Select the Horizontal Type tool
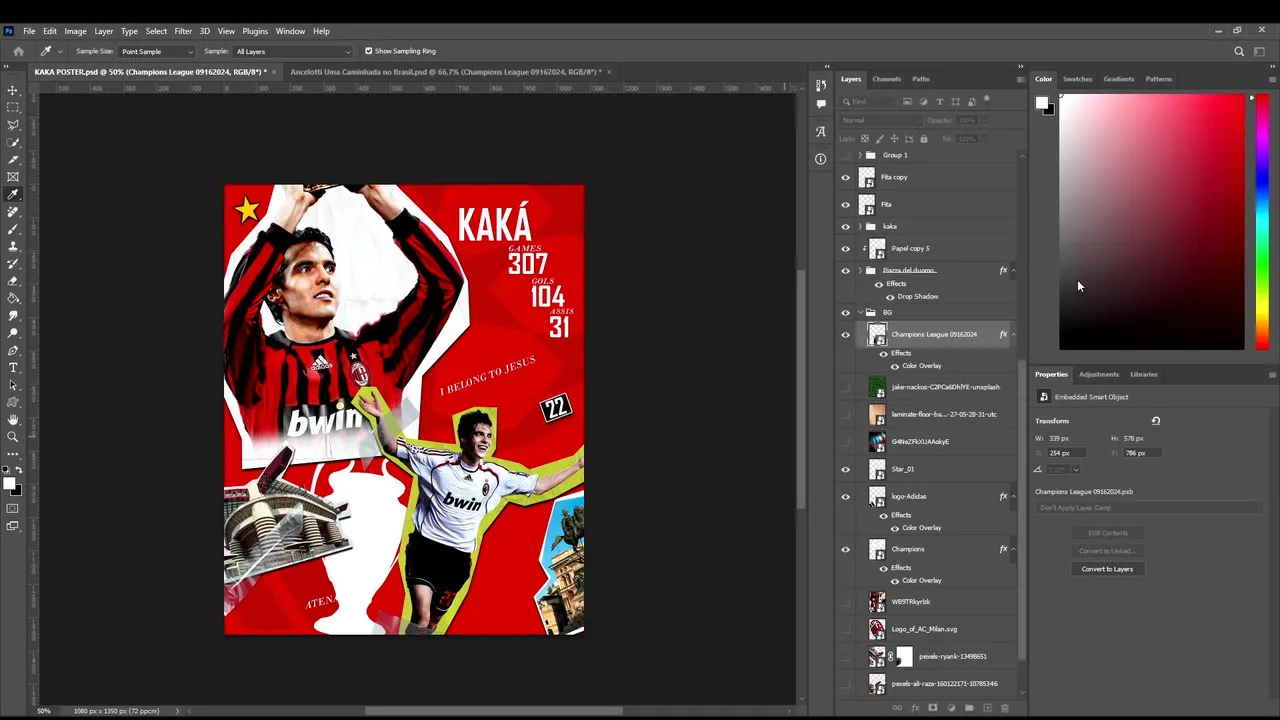This screenshot has width=1280, height=720. (13, 368)
